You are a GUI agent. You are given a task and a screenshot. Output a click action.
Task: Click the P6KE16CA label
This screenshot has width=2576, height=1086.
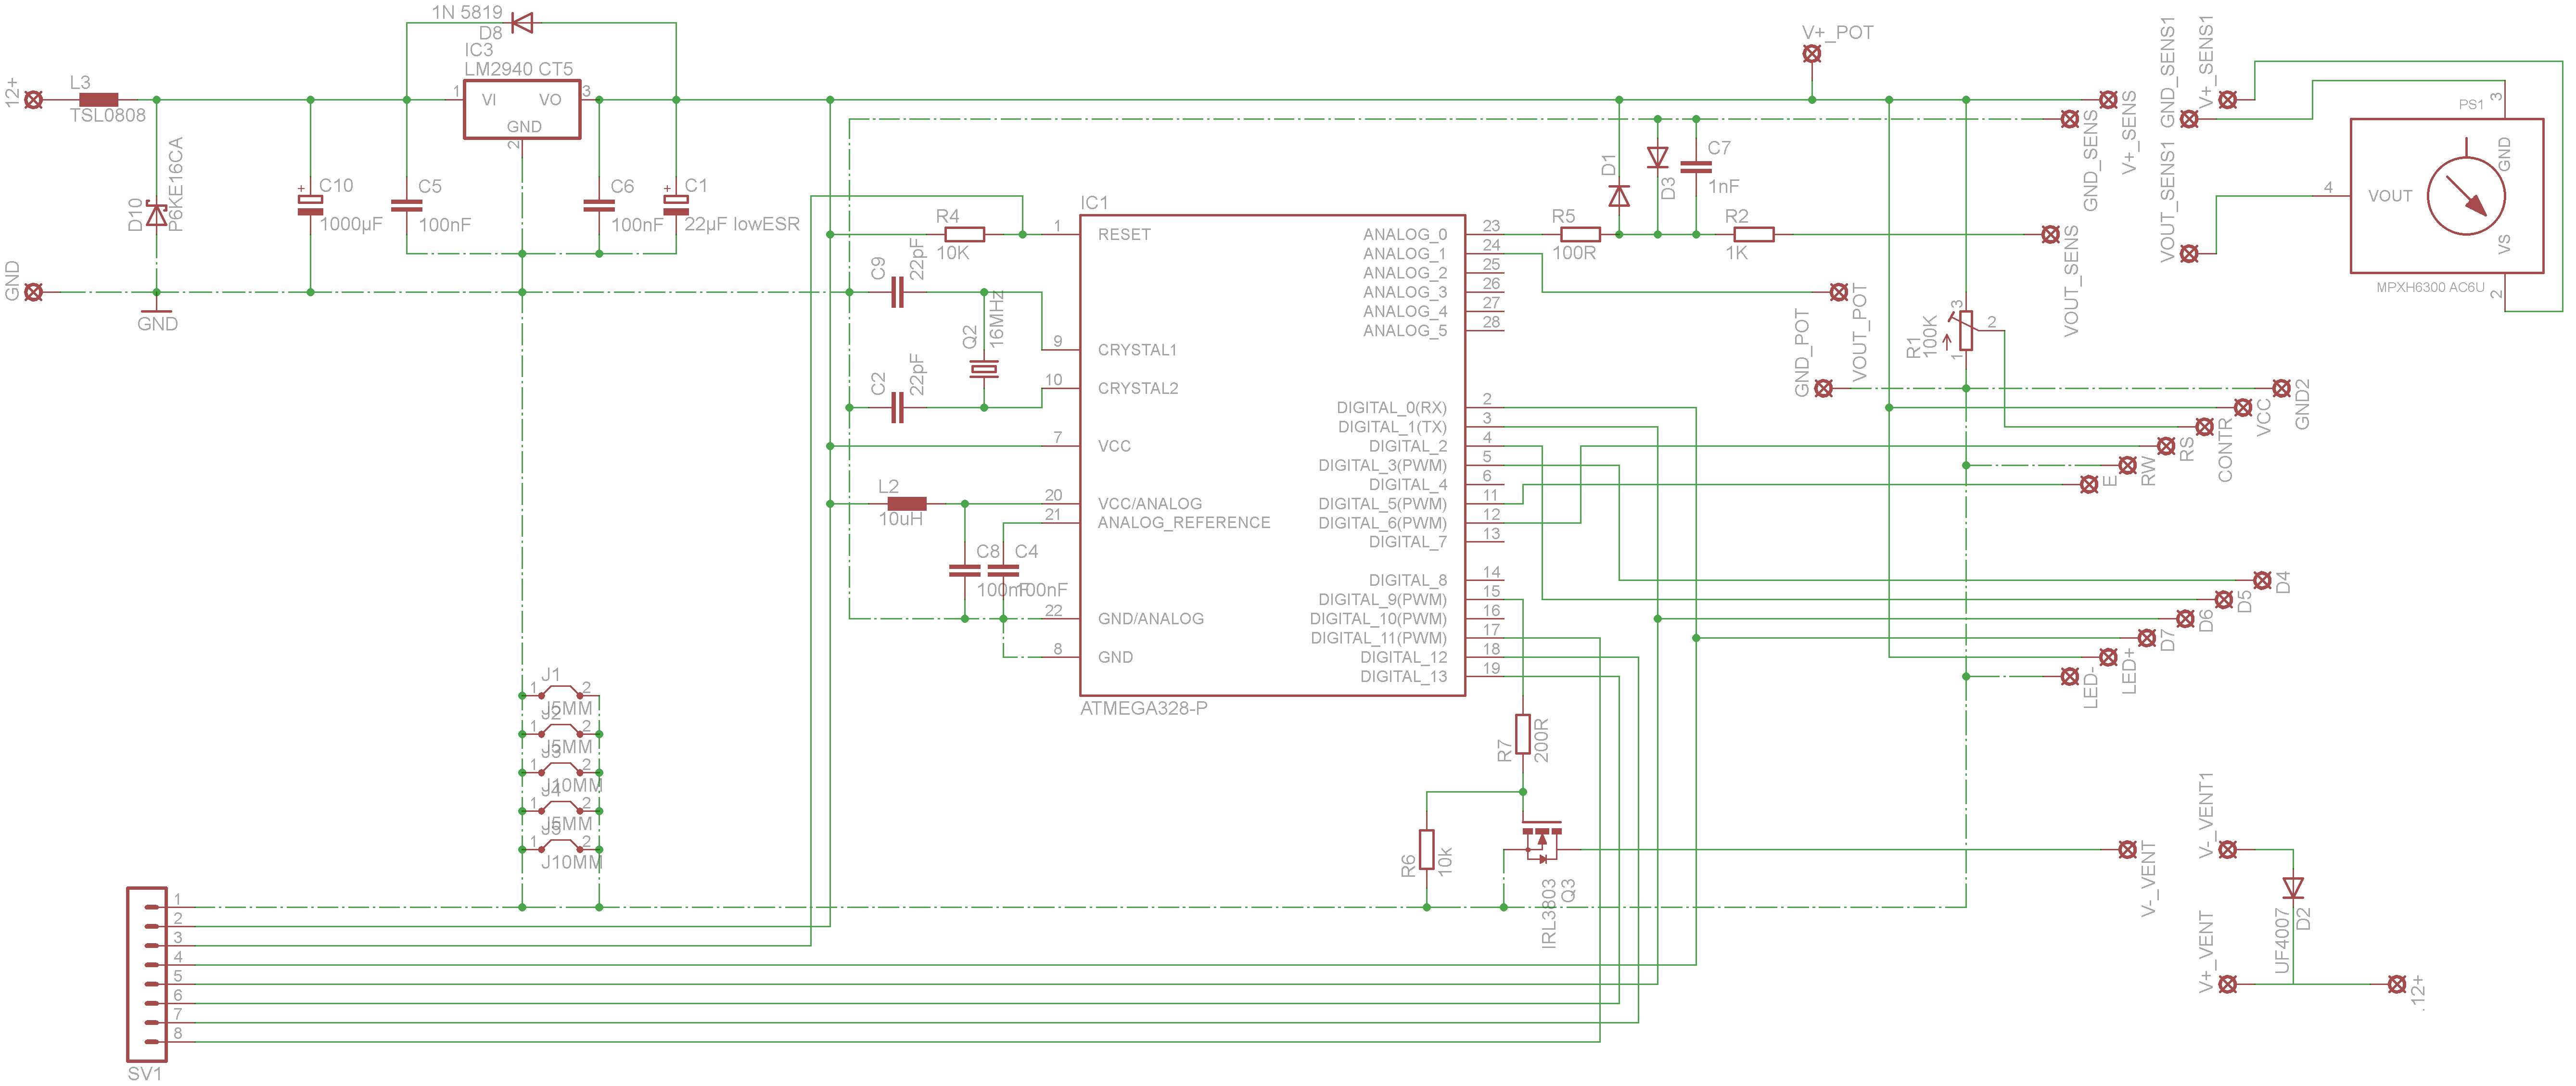pos(176,184)
